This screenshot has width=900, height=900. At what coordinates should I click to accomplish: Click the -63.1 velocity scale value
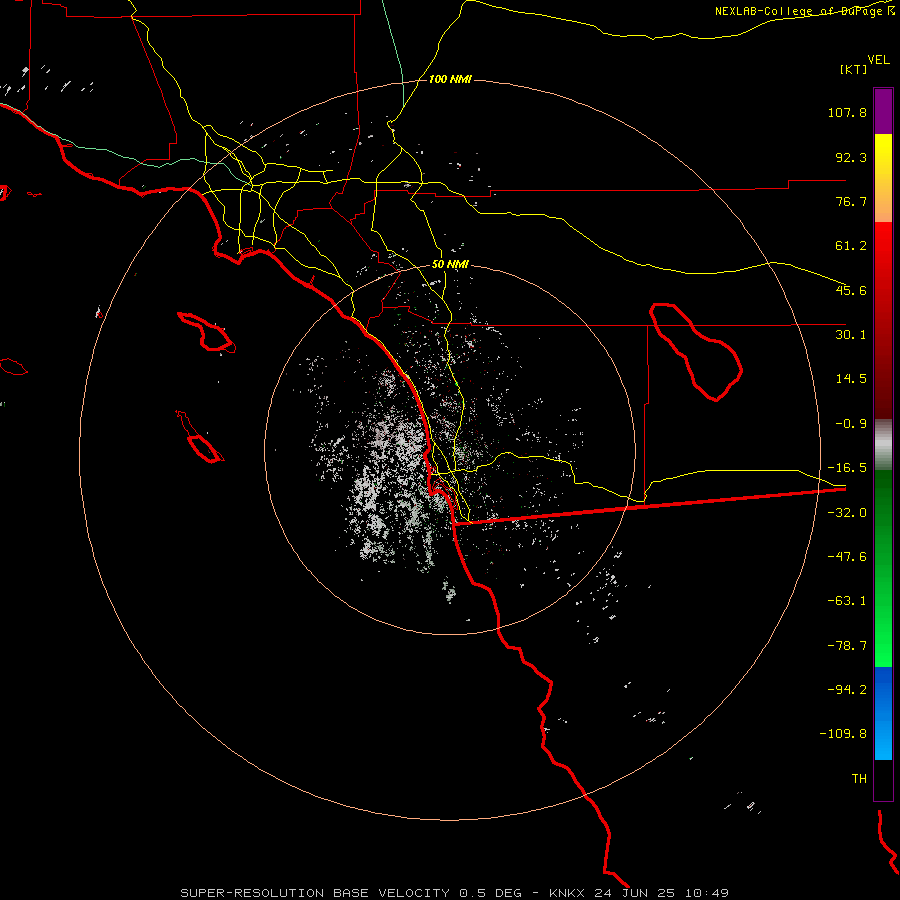(847, 601)
